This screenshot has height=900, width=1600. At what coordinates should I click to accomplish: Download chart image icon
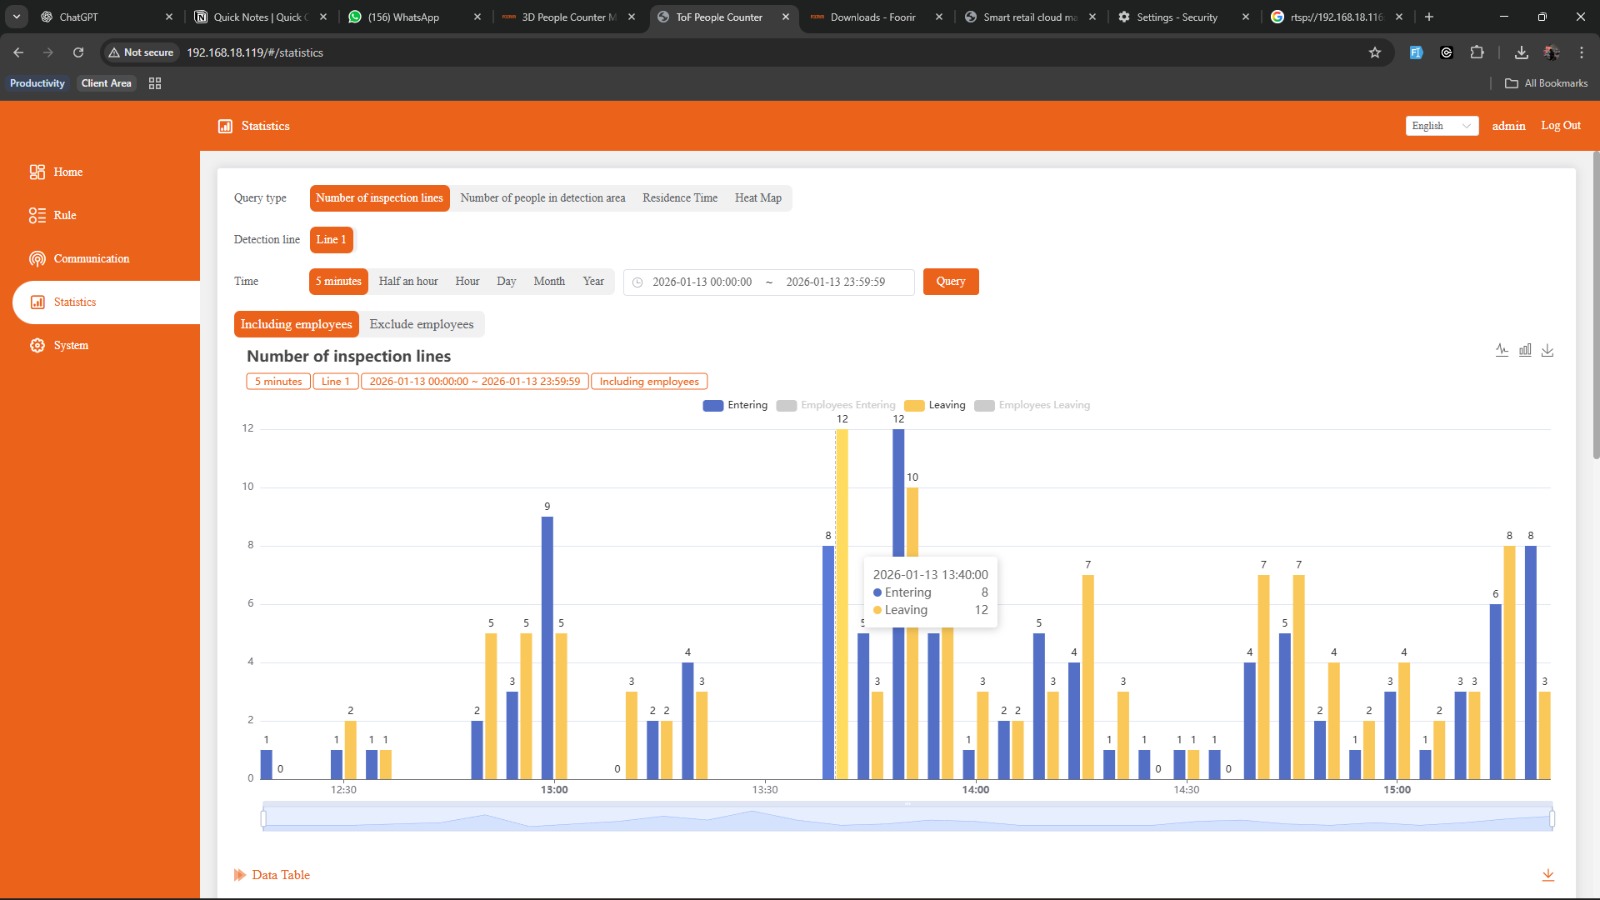click(1547, 350)
